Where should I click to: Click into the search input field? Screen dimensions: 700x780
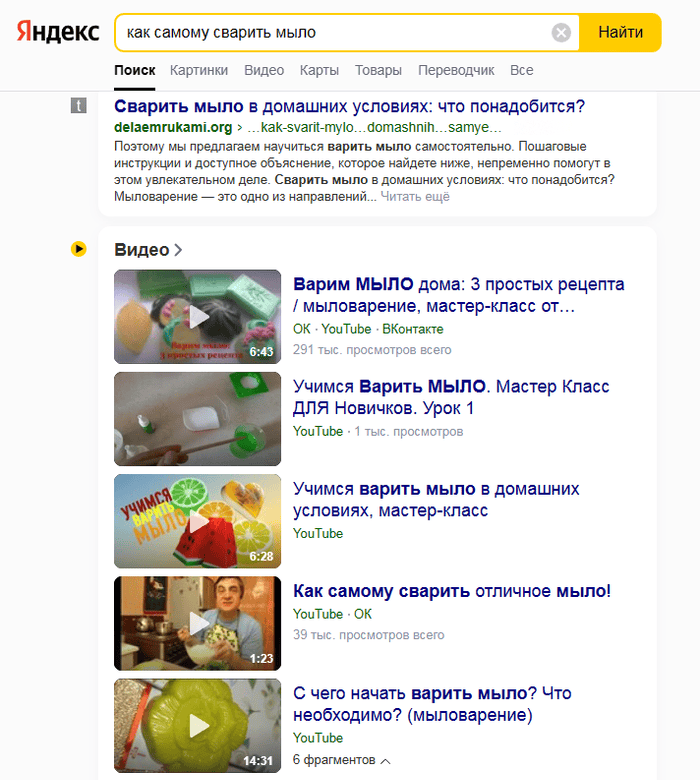pyautogui.click(x=333, y=33)
